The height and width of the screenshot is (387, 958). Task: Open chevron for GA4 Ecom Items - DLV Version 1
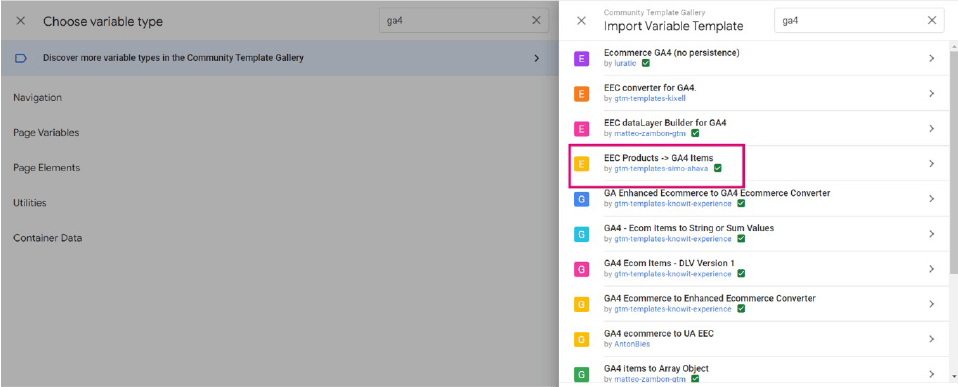[932, 268]
